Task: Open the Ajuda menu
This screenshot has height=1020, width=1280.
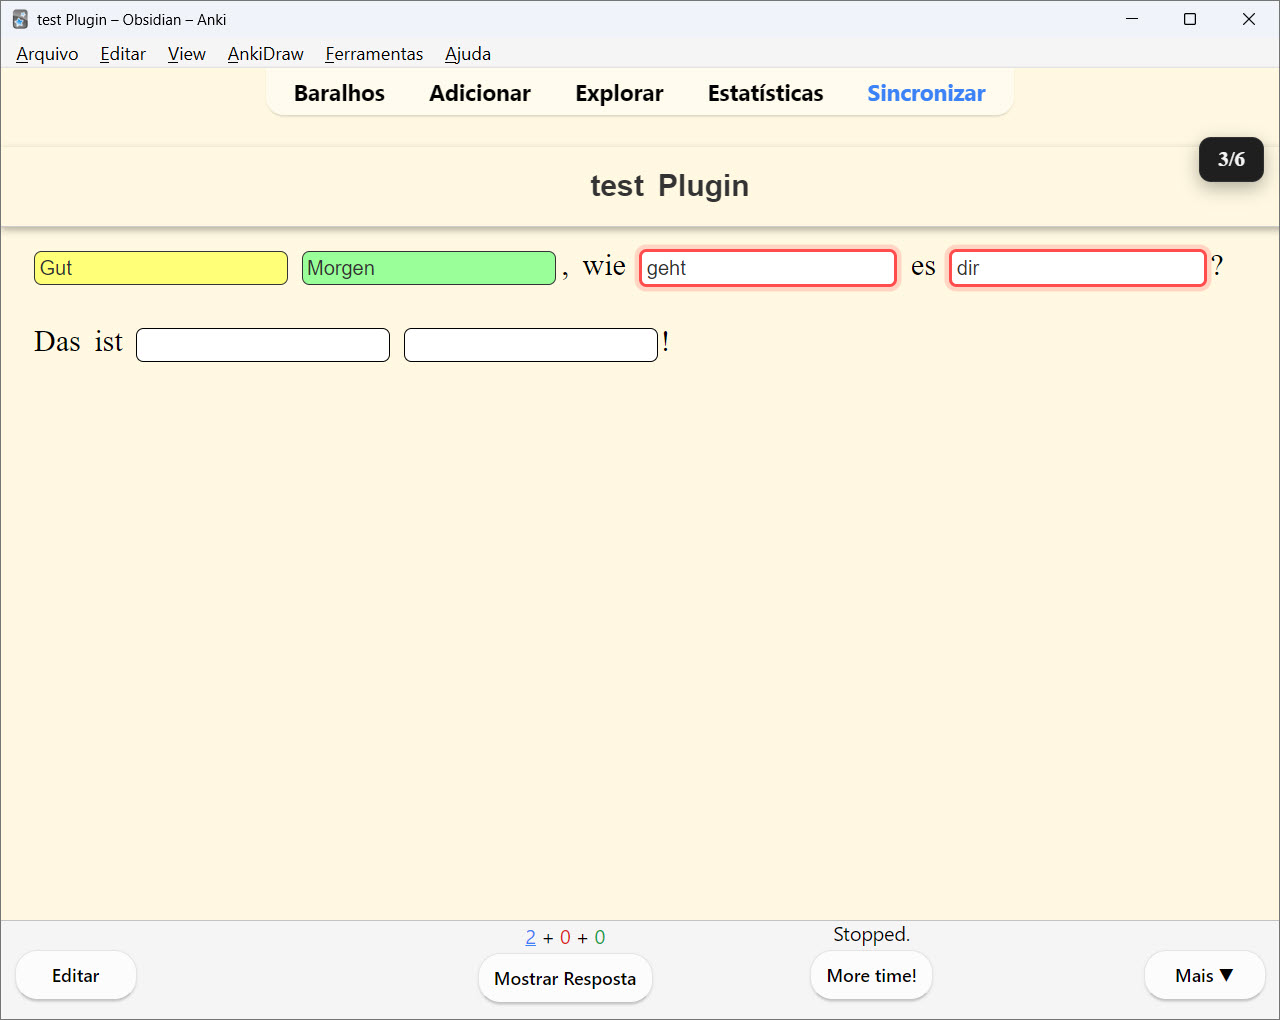Action: point(468,54)
